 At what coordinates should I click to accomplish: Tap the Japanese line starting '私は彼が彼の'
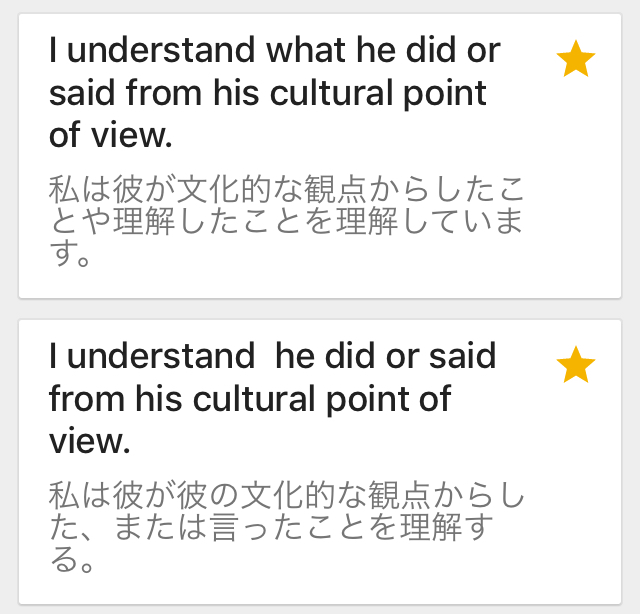coord(285,495)
